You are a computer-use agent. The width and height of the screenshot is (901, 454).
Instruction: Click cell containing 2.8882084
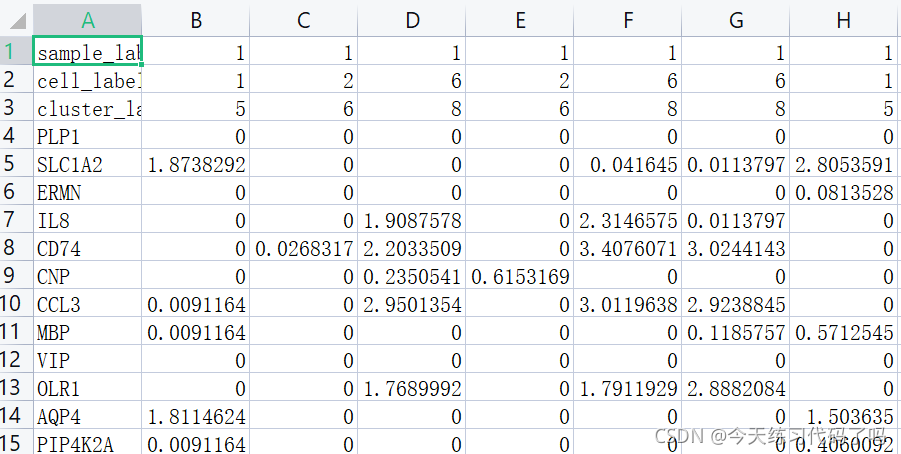(736, 387)
